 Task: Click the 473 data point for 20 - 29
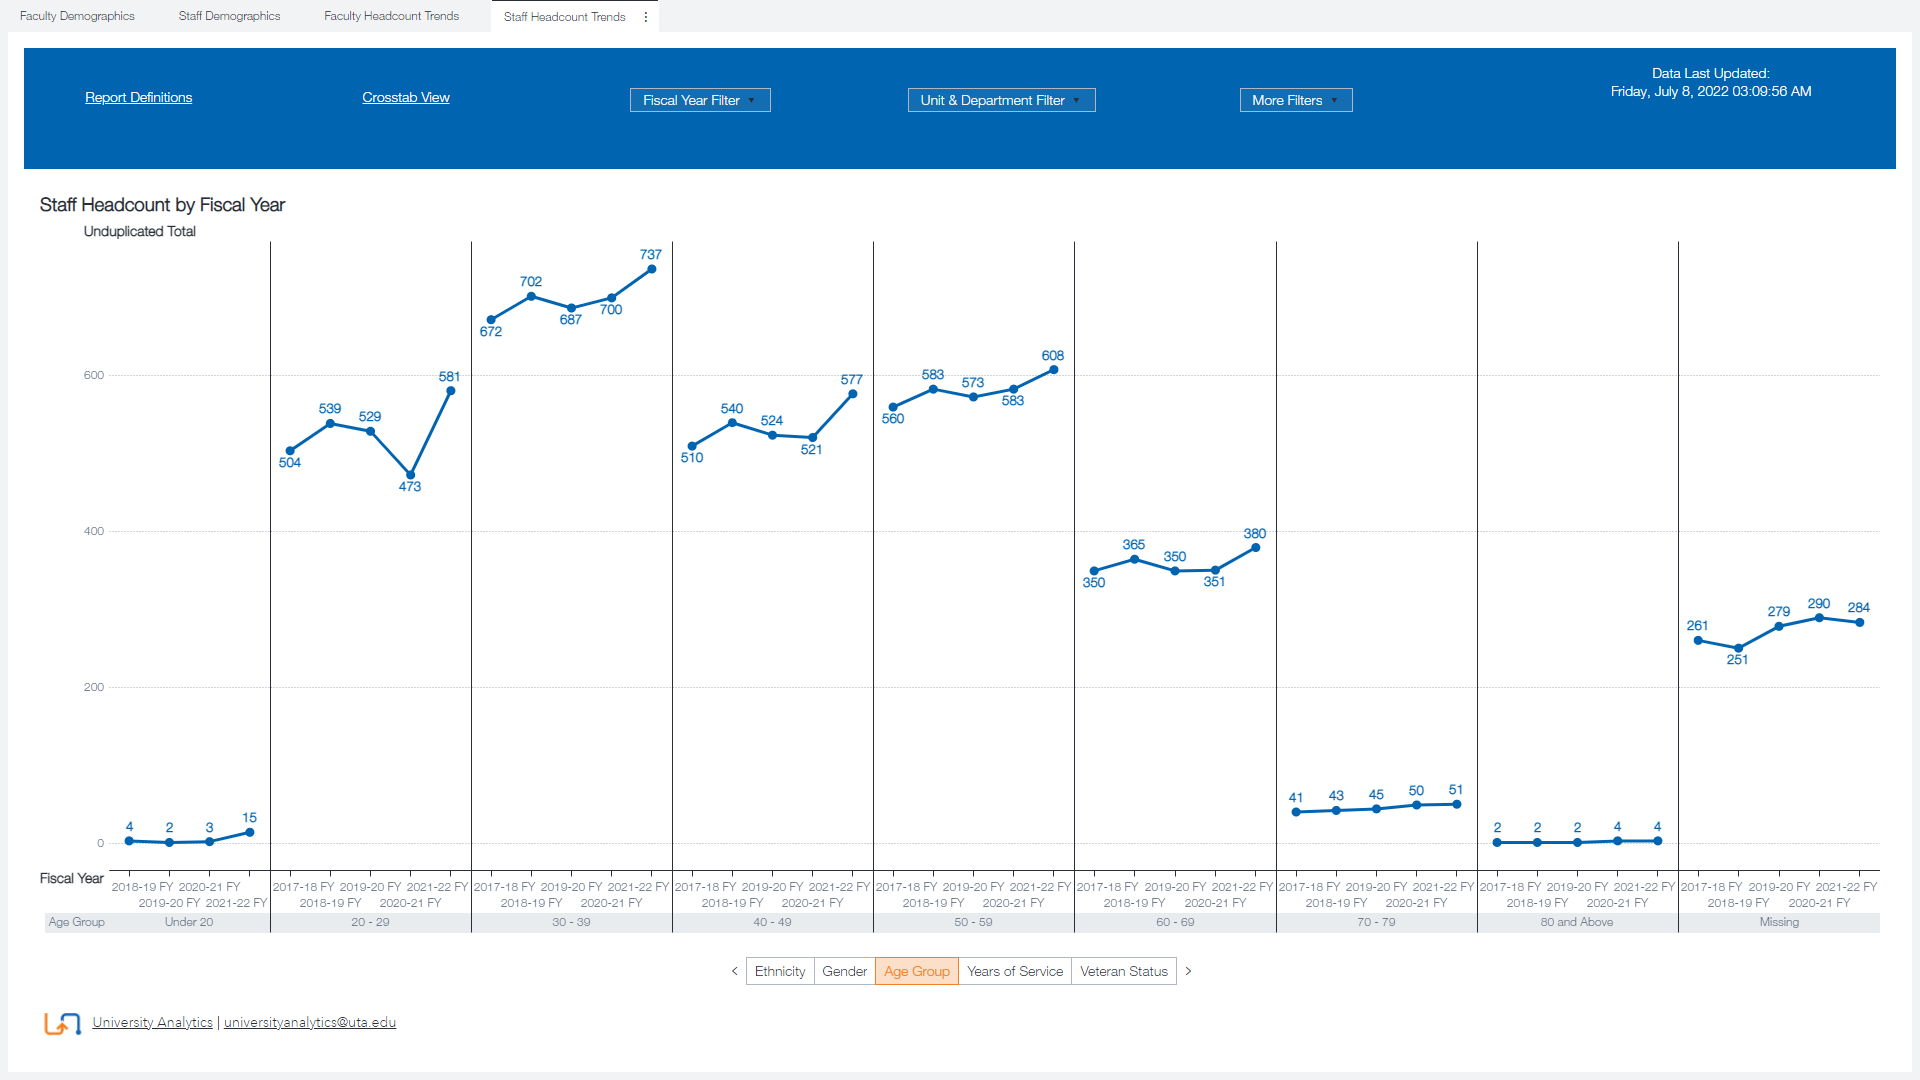[410, 475]
